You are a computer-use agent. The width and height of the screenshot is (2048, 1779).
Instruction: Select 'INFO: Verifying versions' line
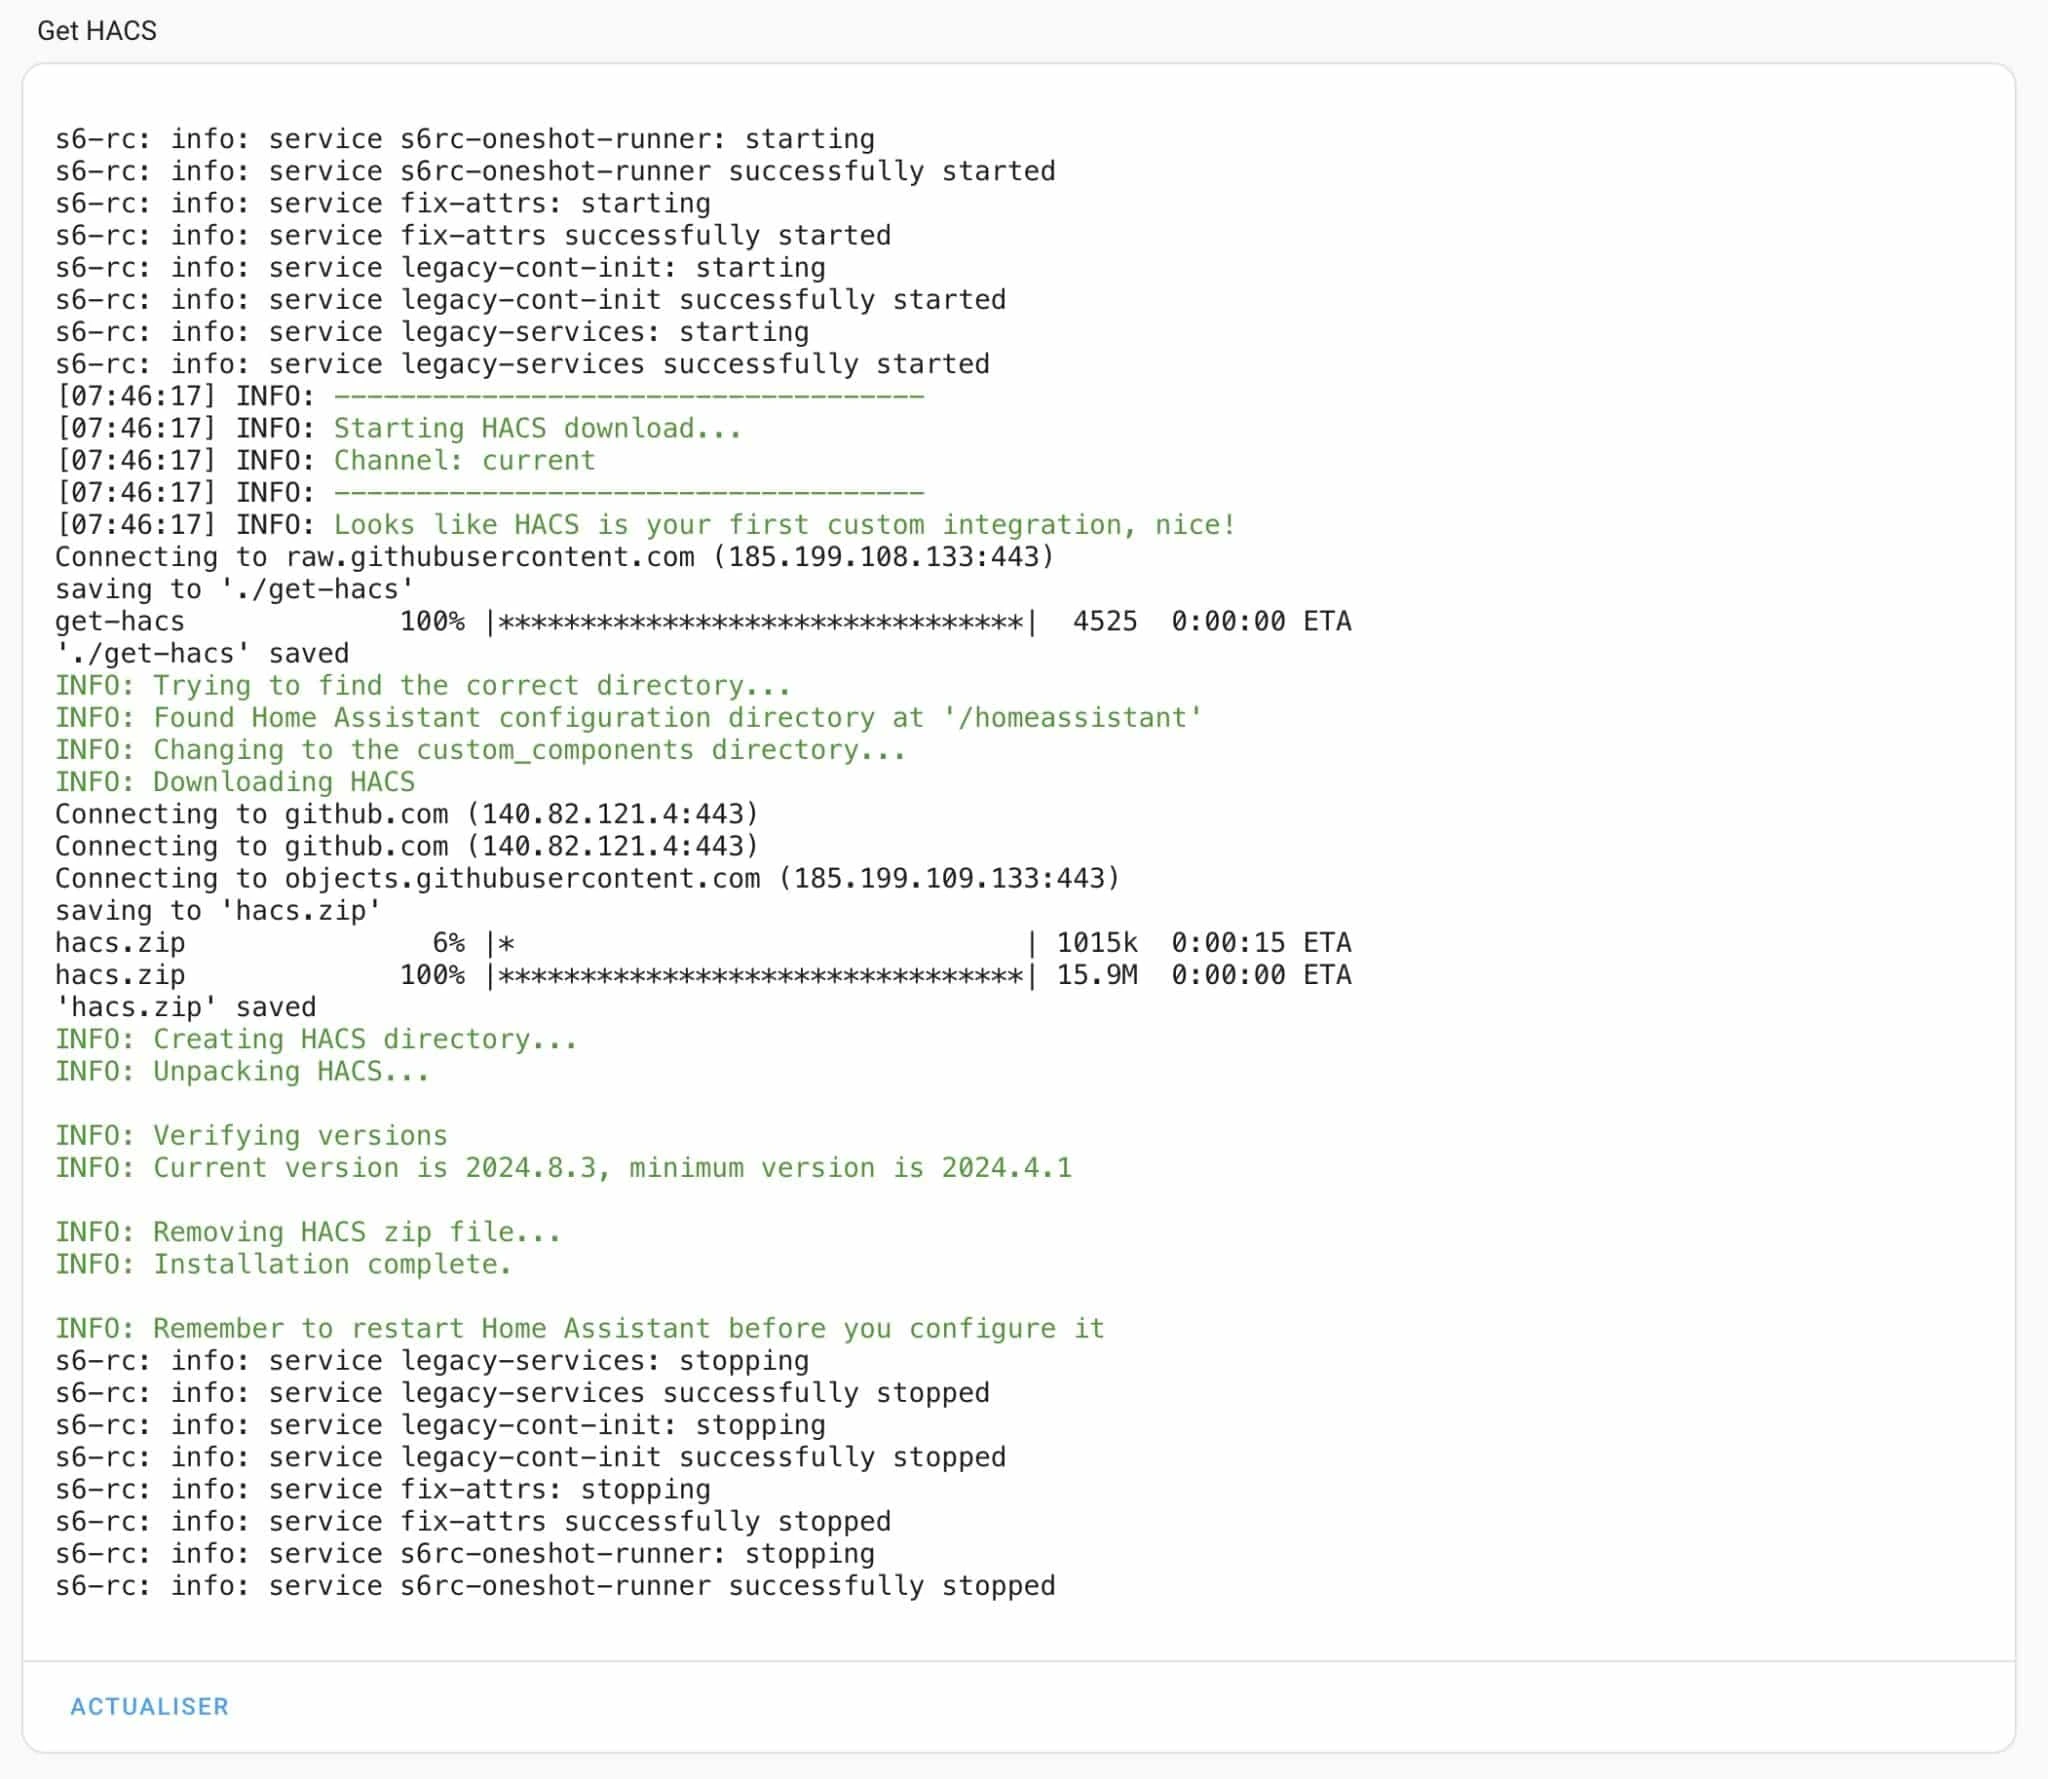pos(251,1135)
